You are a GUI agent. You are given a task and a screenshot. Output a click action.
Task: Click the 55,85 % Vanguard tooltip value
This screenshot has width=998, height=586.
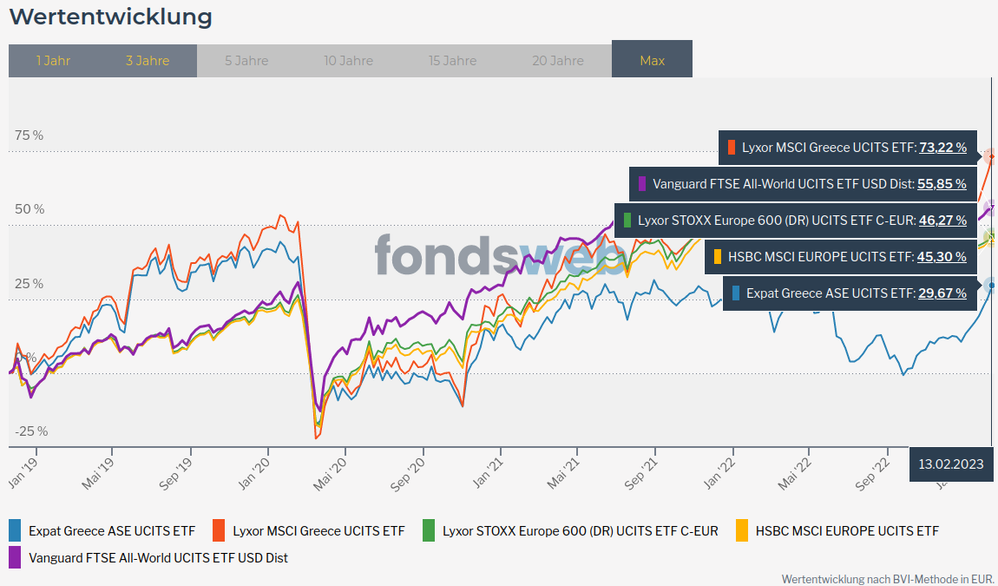[x=942, y=184]
